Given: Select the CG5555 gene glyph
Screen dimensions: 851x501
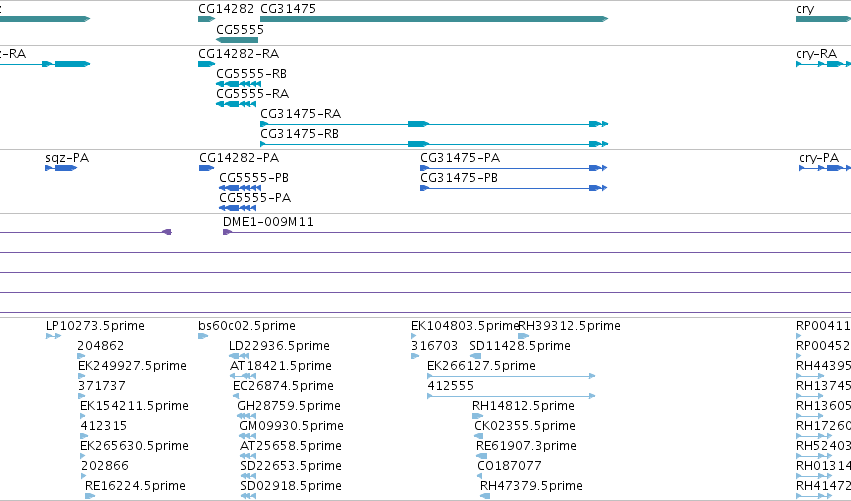Looking at the screenshot, I should [x=237, y=40].
